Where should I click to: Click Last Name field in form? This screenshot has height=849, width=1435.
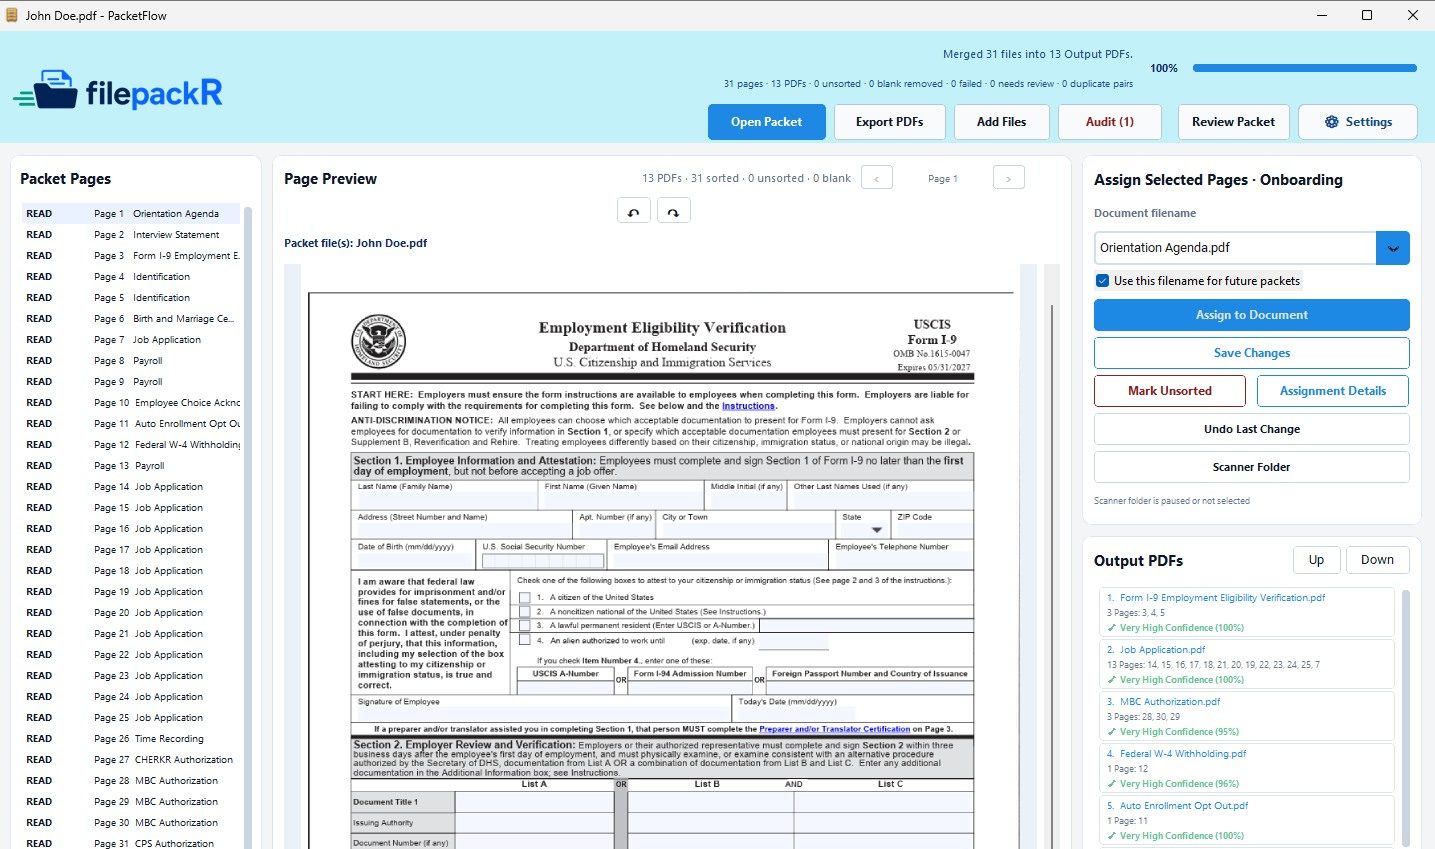click(445, 497)
